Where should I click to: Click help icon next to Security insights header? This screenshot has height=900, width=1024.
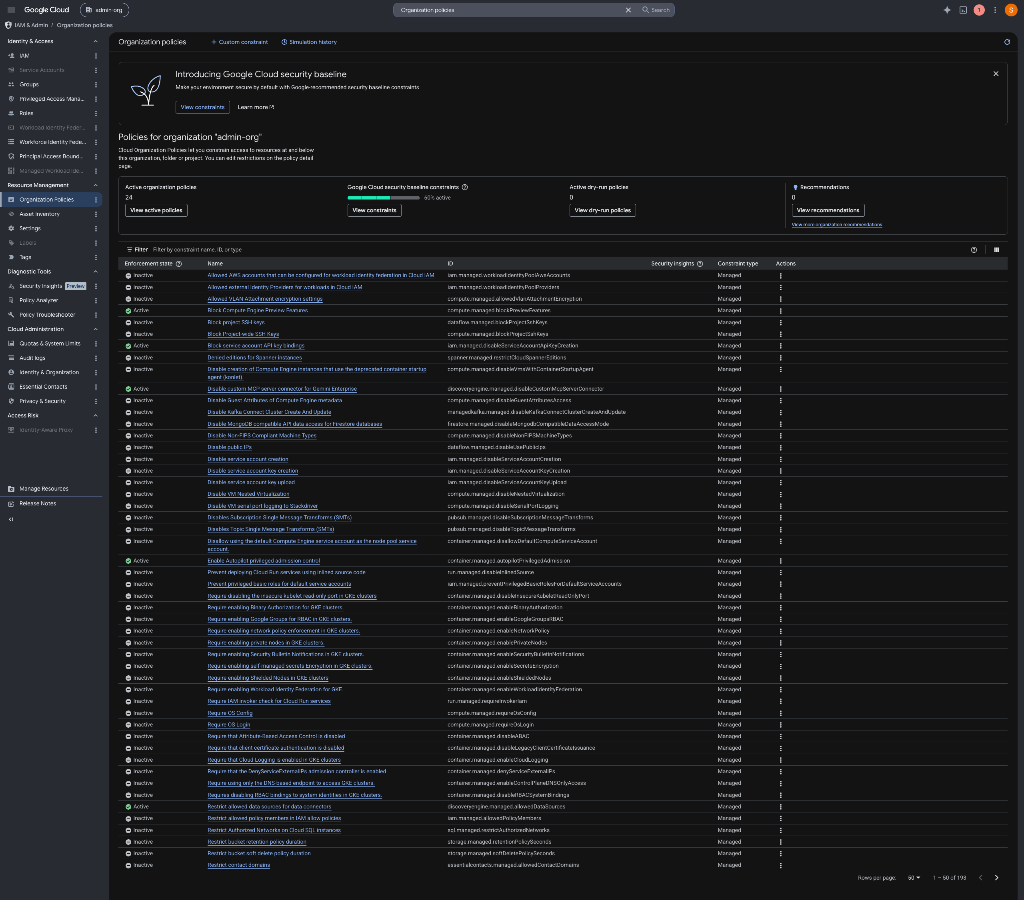[x=700, y=264]
